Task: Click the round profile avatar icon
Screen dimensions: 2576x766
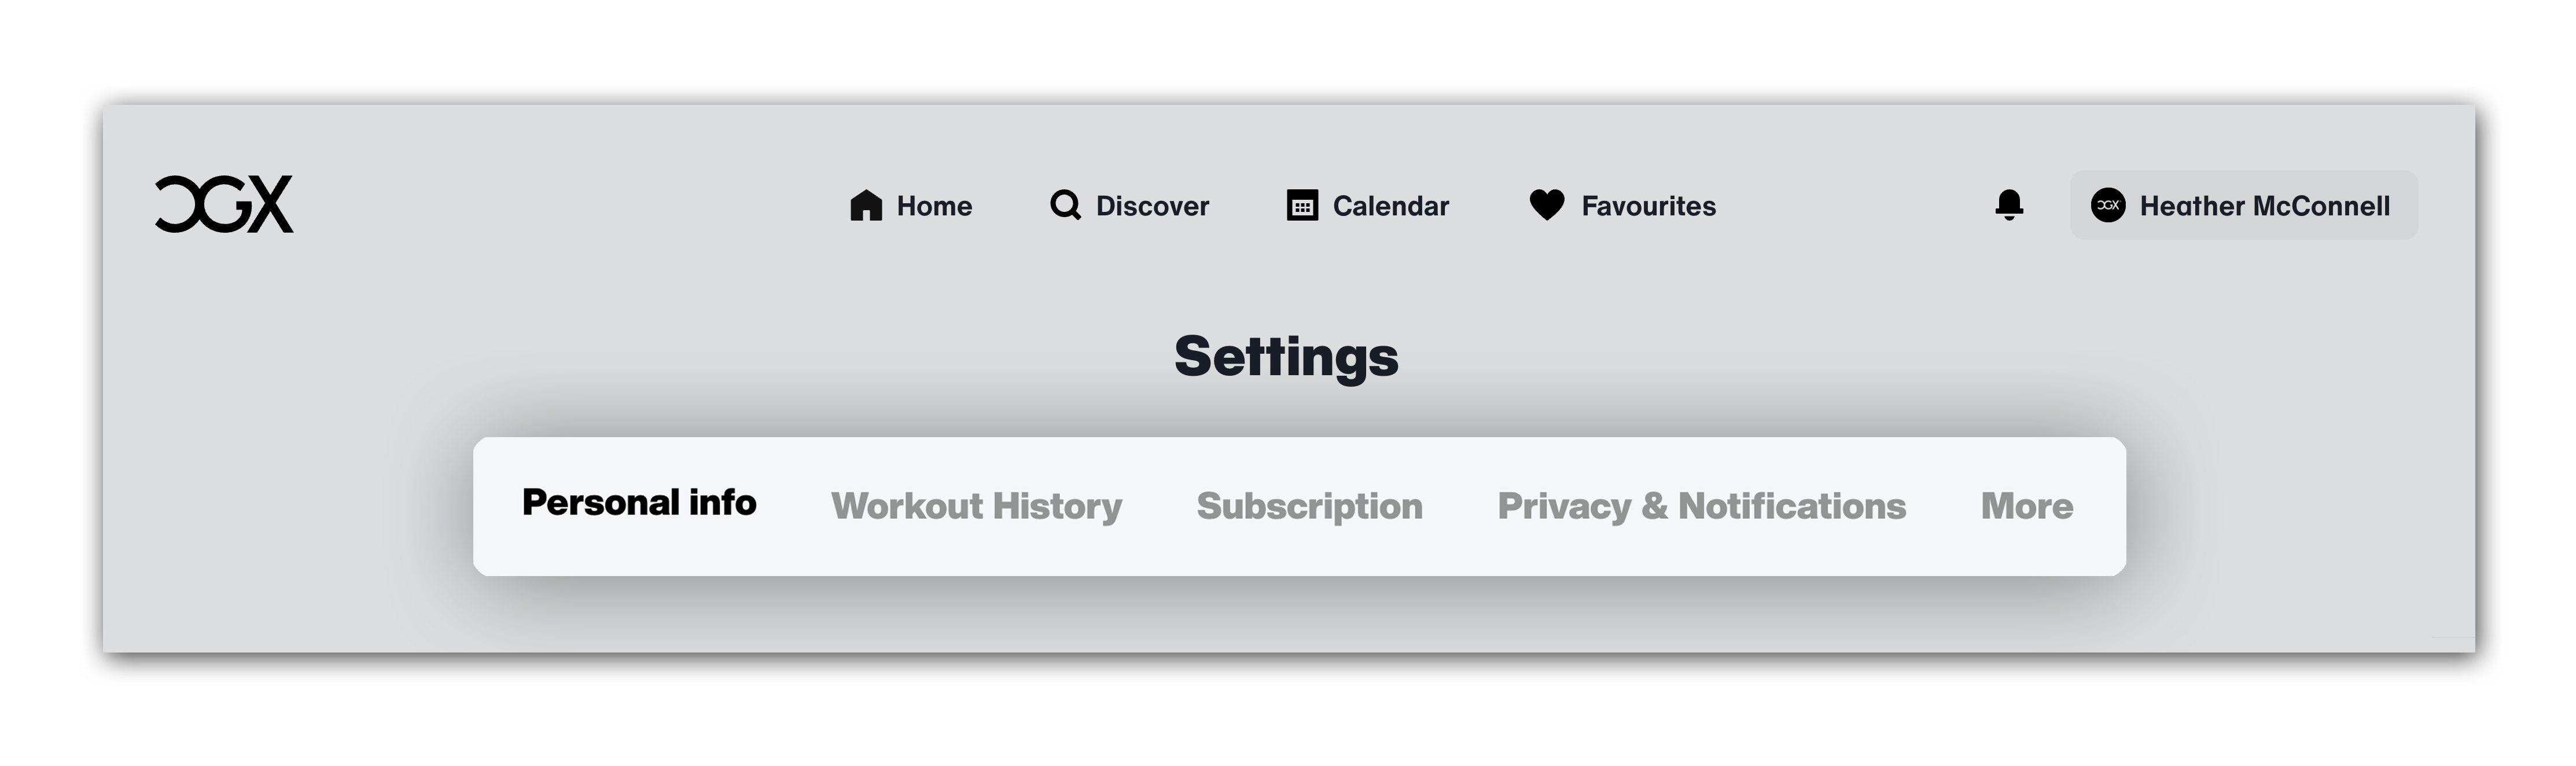Action: pos(2108,205)
